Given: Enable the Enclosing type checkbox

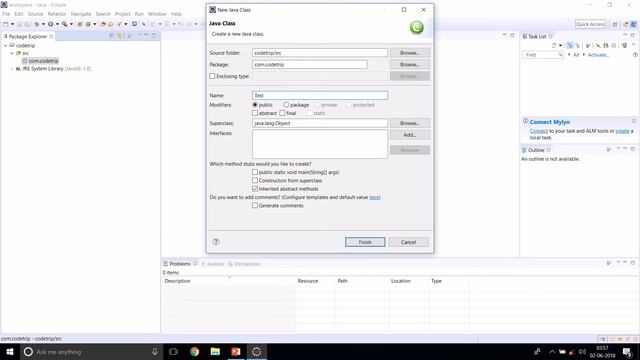Looking at the screenshot, I should point(212,76).
